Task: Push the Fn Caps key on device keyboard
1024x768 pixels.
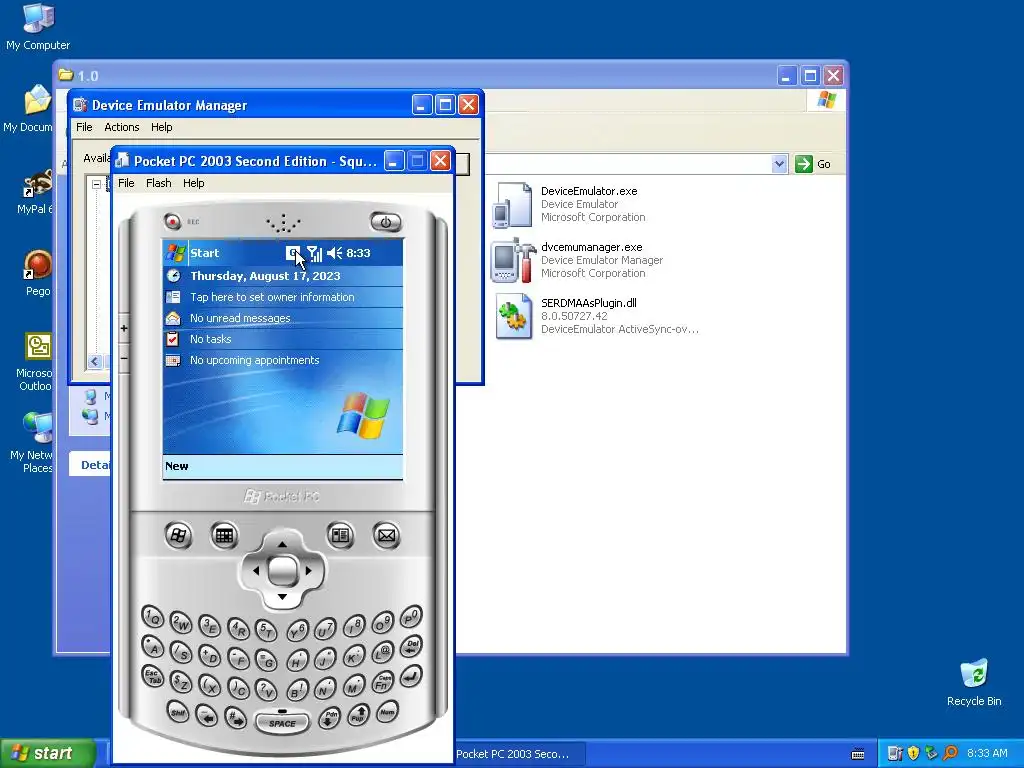Action: click(x=383, y=682)
